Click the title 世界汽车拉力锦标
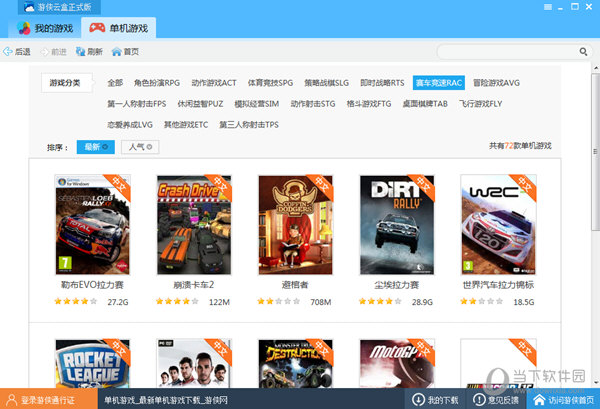600x409 pixels. pos(498,285)
